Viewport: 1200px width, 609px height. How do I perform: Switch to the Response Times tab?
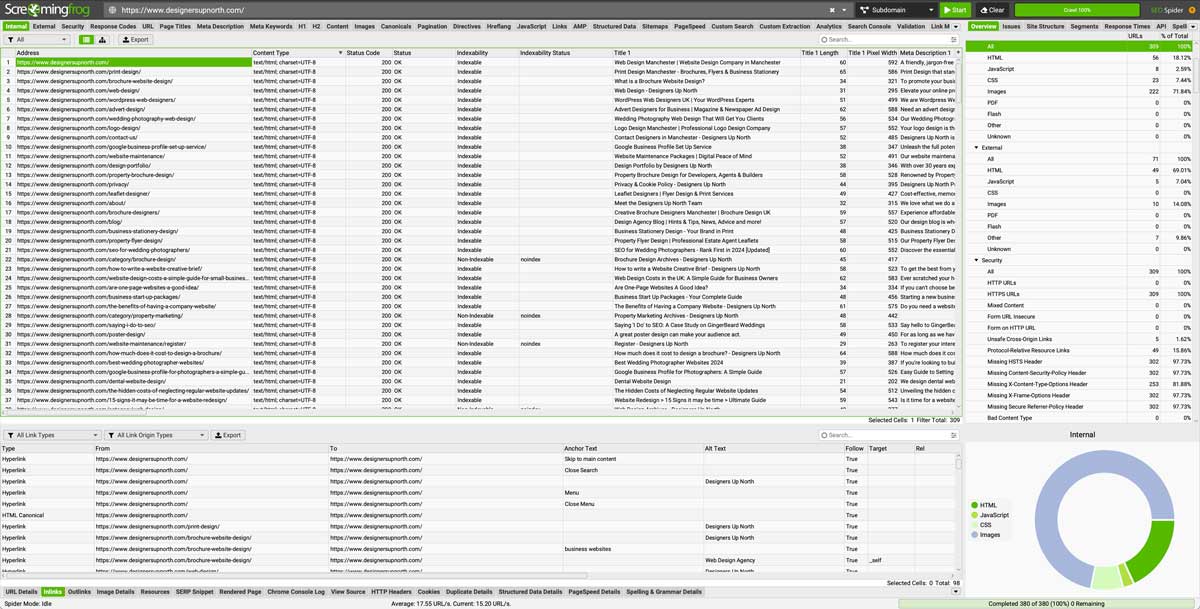click(x=1127, y=26)
